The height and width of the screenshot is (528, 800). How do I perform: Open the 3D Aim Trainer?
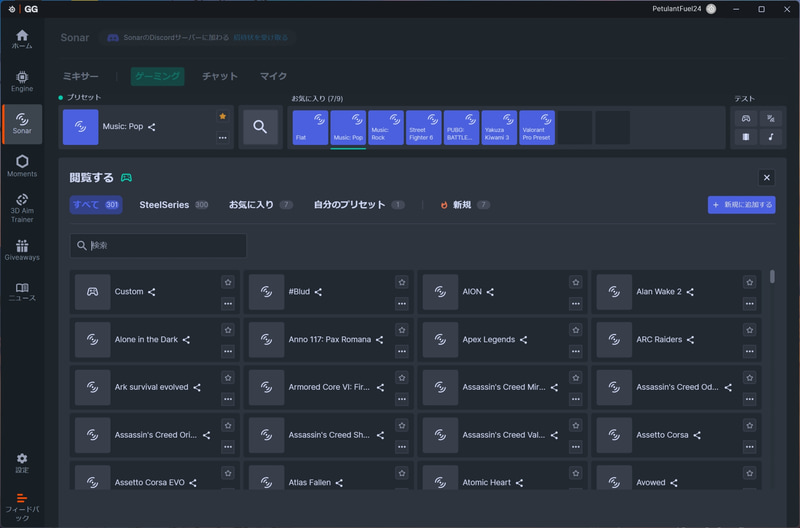click(22, 208)
